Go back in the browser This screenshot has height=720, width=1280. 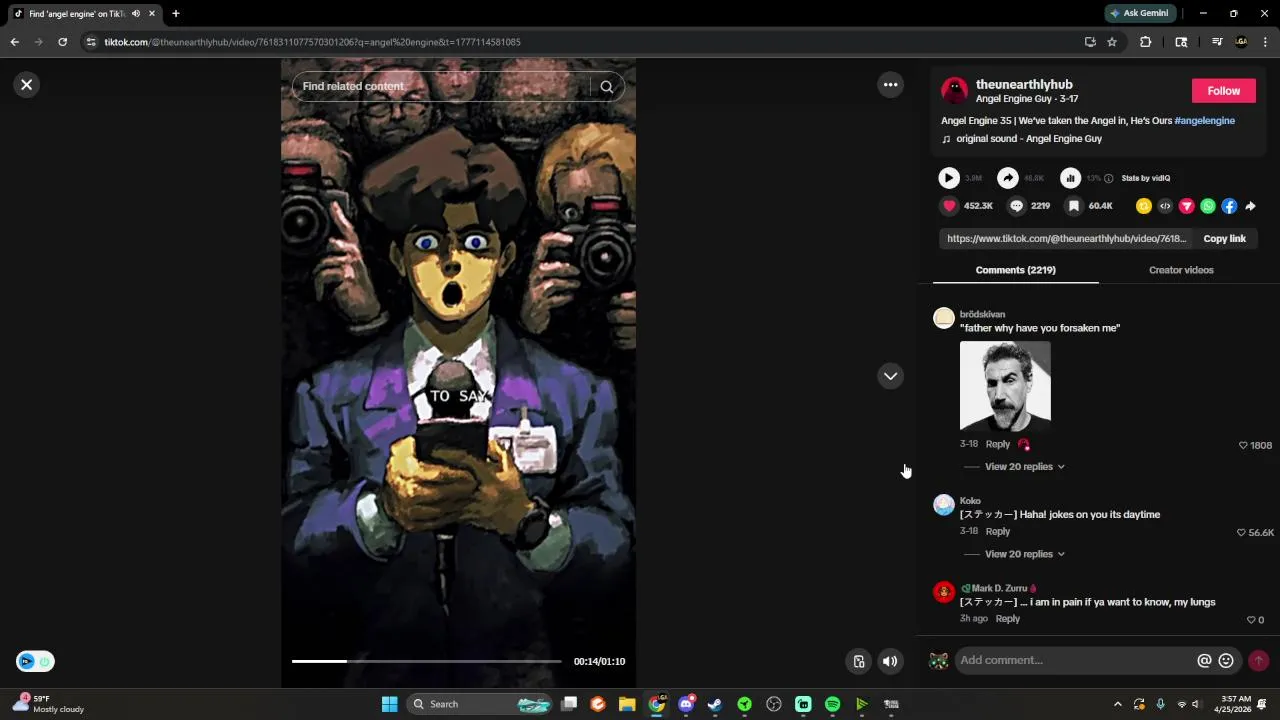click(x=14, y=42)
